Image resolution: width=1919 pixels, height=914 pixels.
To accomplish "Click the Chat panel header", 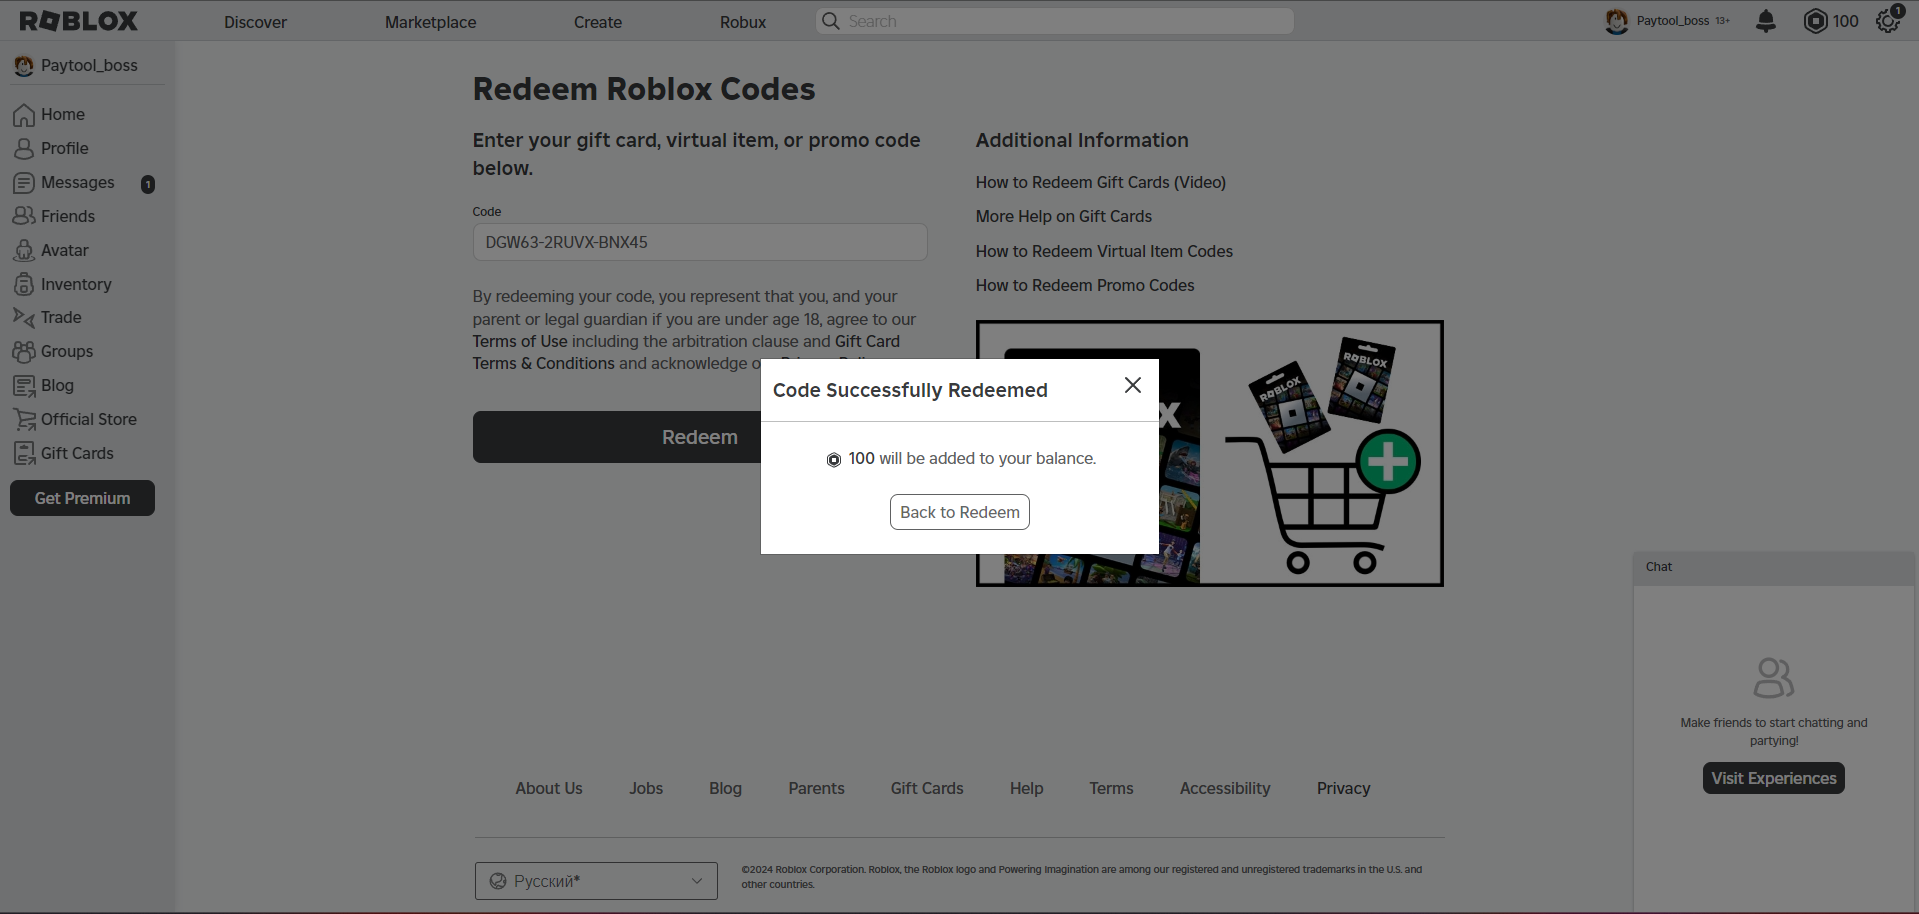I will pos(1774,567).
